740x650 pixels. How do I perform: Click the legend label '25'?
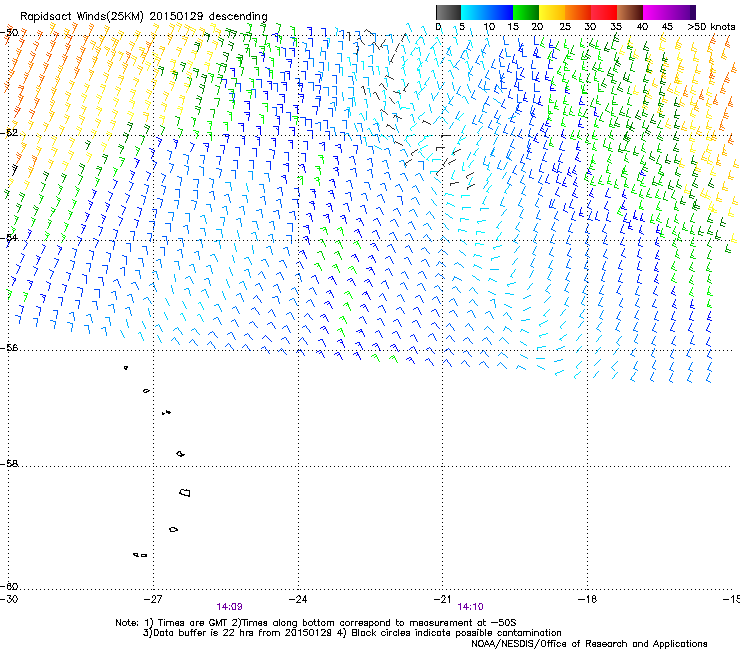point(564,27)
